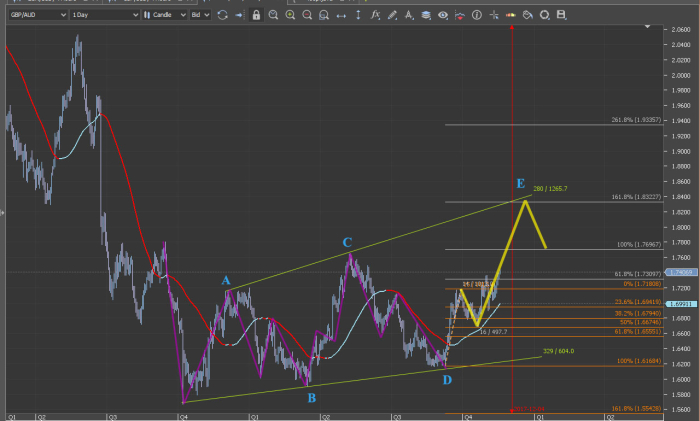Click the 1.74069 current price tag
This screenshot has height=421, width=700.
tap(682, 272)
